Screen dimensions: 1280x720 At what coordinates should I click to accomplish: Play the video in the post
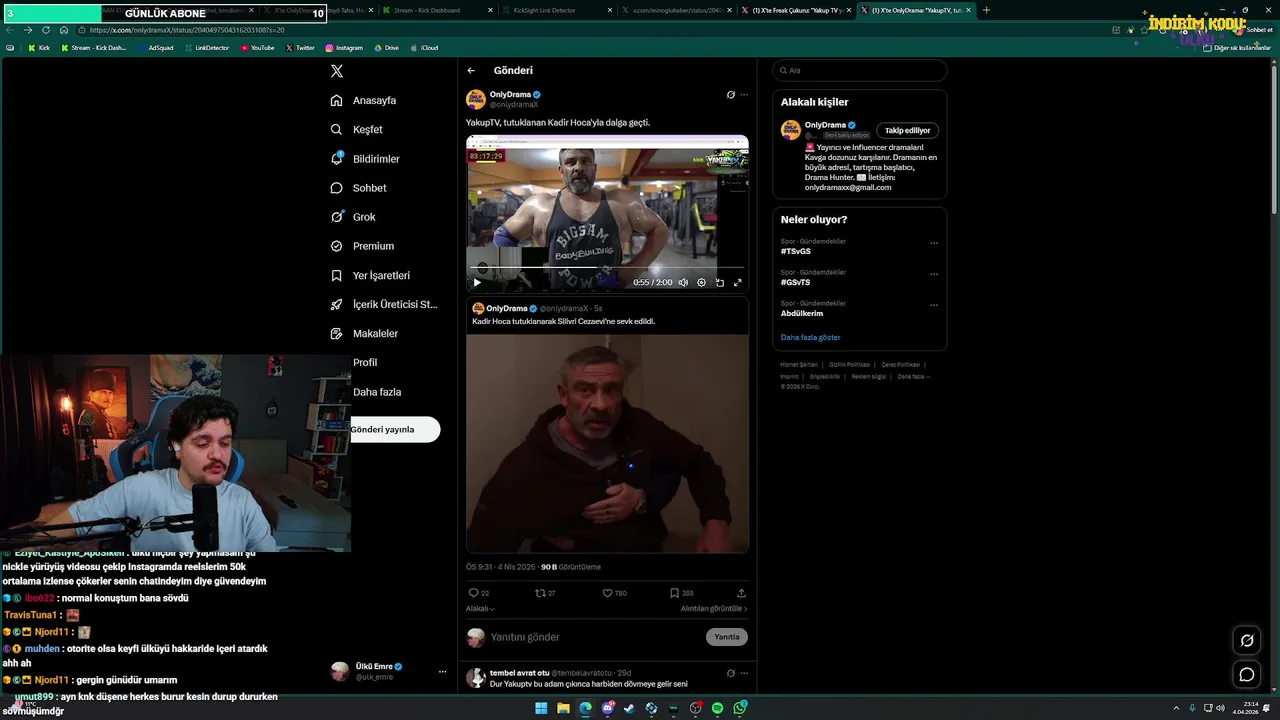477,283
